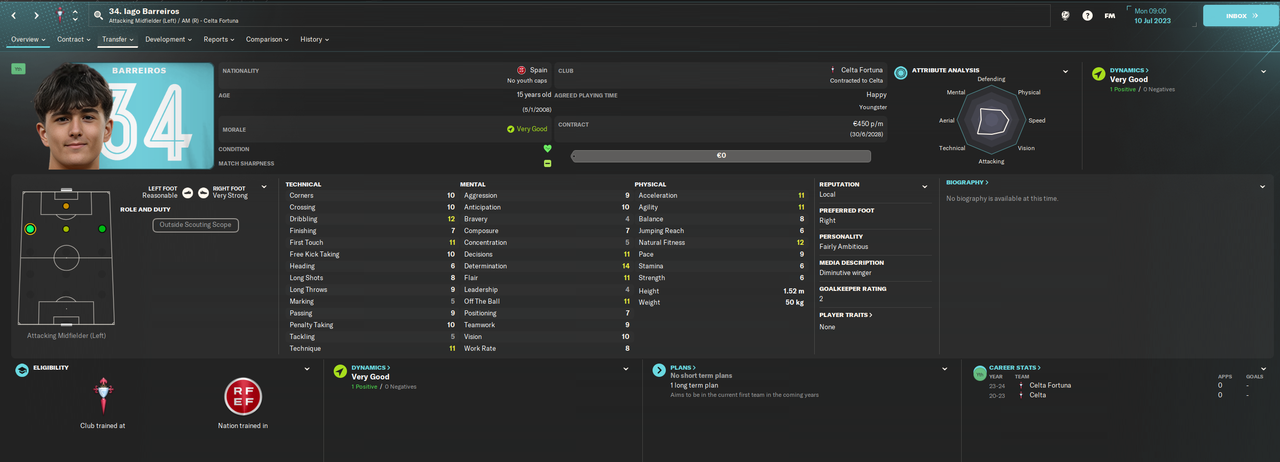Click the FM menu icon
The width and height of the screenshot is (1280, 462).
coord(1110,15)
